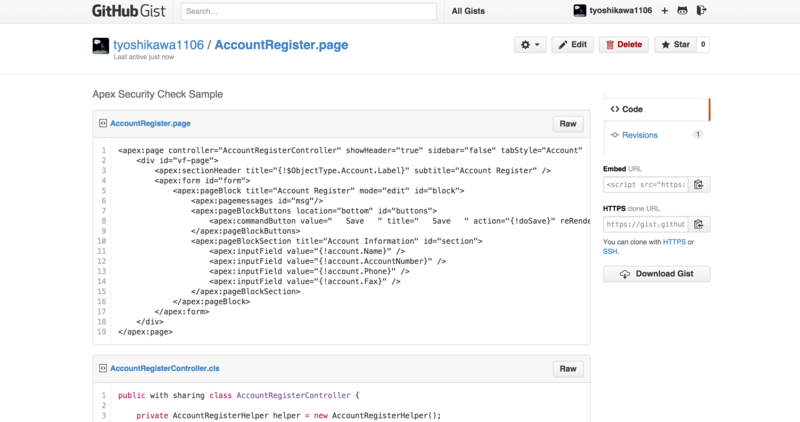Click the 'private AccountRegisterHelper helper' line
This screenshot has width=800, height=422.
point(289,415)
